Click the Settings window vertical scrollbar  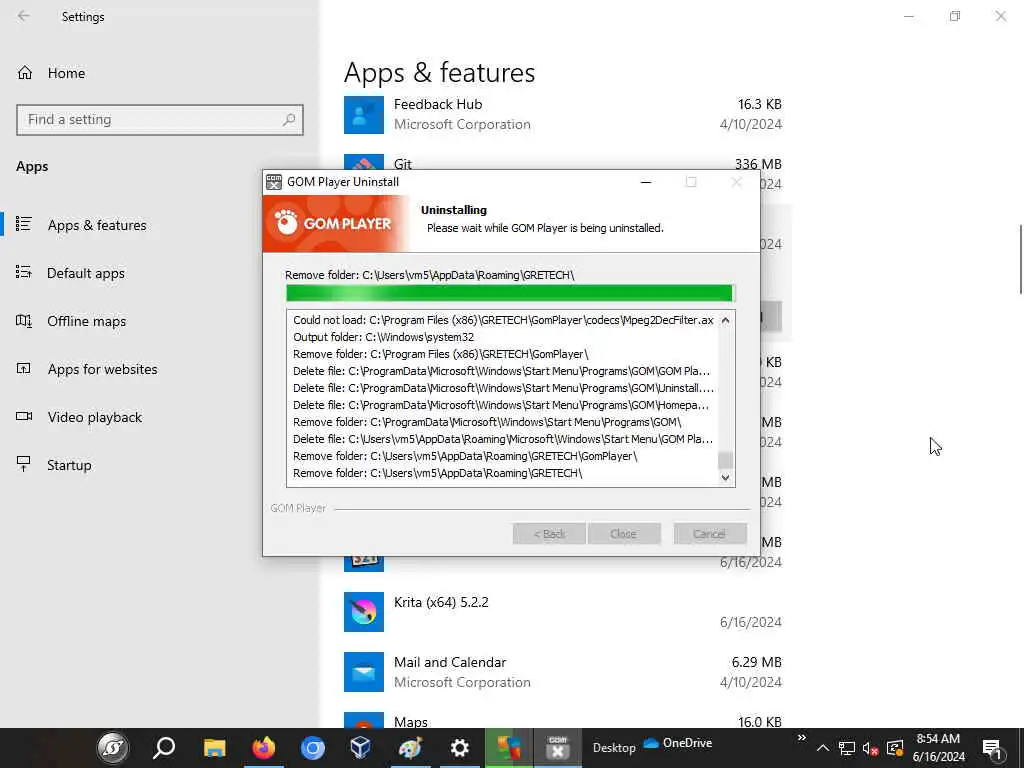pyautogui.click(x=1021, y=259)
